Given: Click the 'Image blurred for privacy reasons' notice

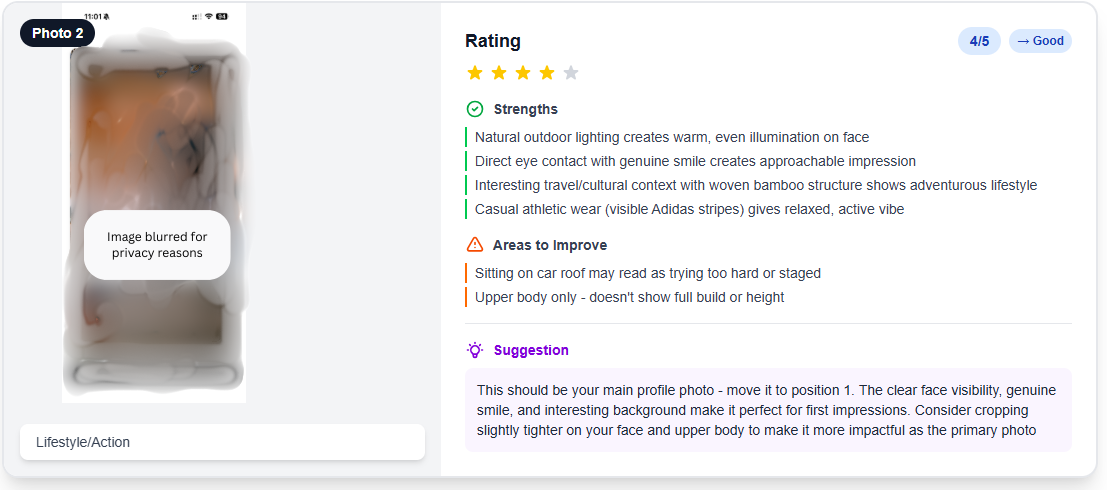Looking at the screenshot, I should (157, 245).
